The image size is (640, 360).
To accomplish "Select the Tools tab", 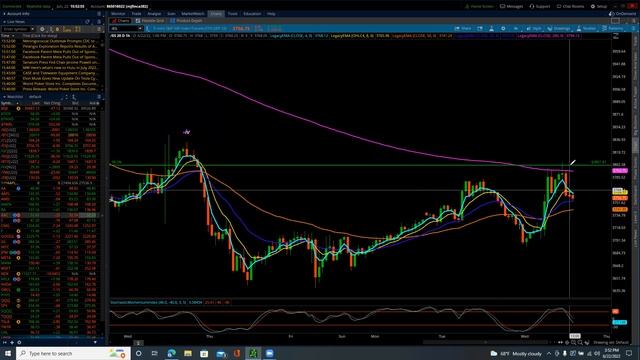I will (233, 13).
